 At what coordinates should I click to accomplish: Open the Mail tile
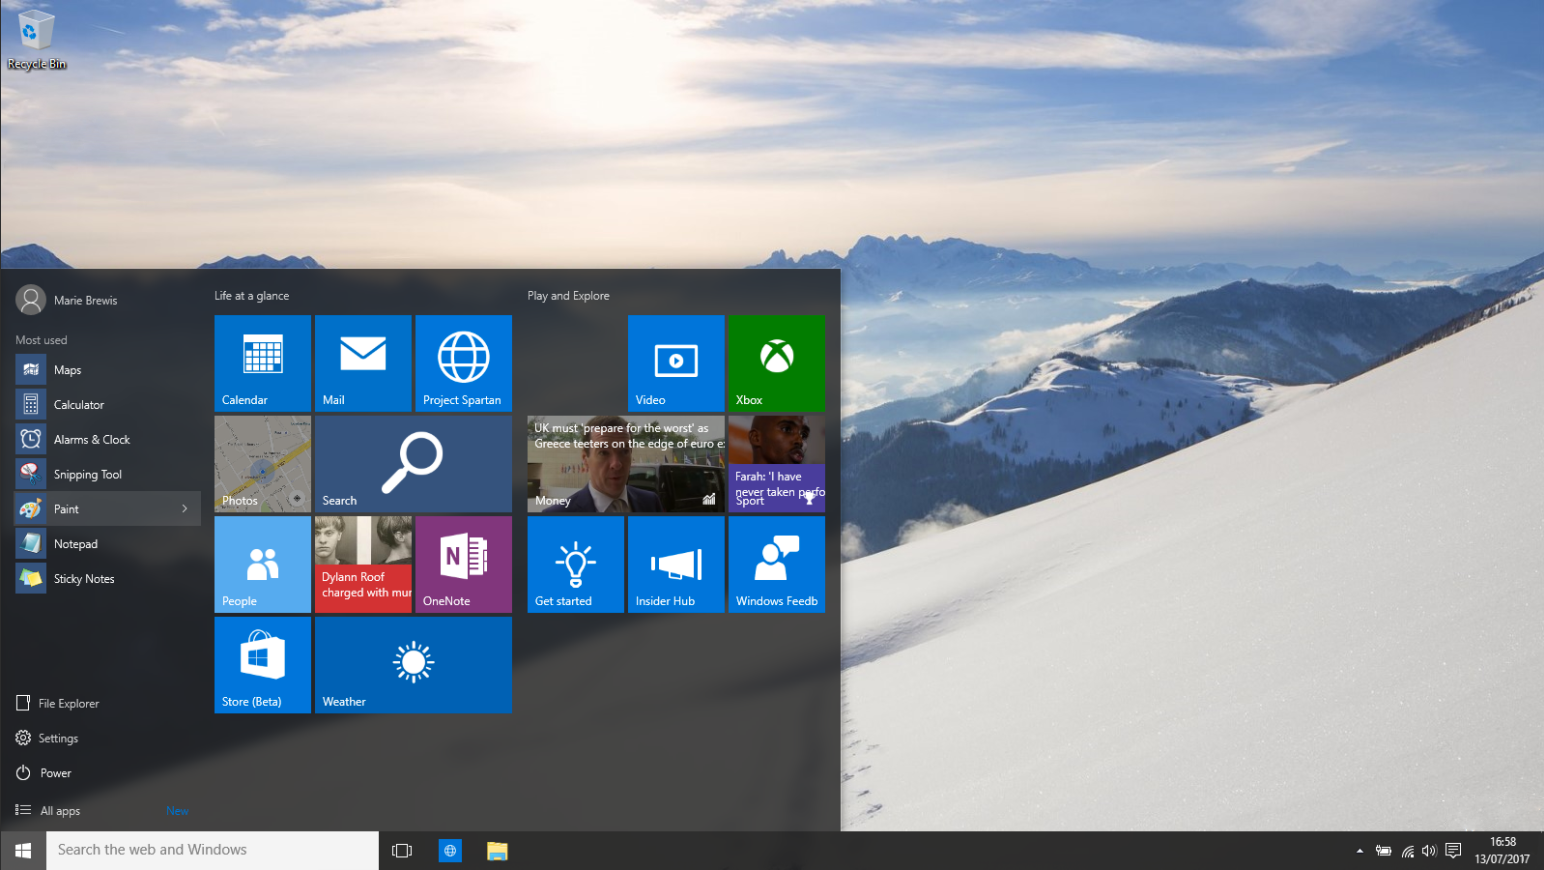tap(363, 363)
